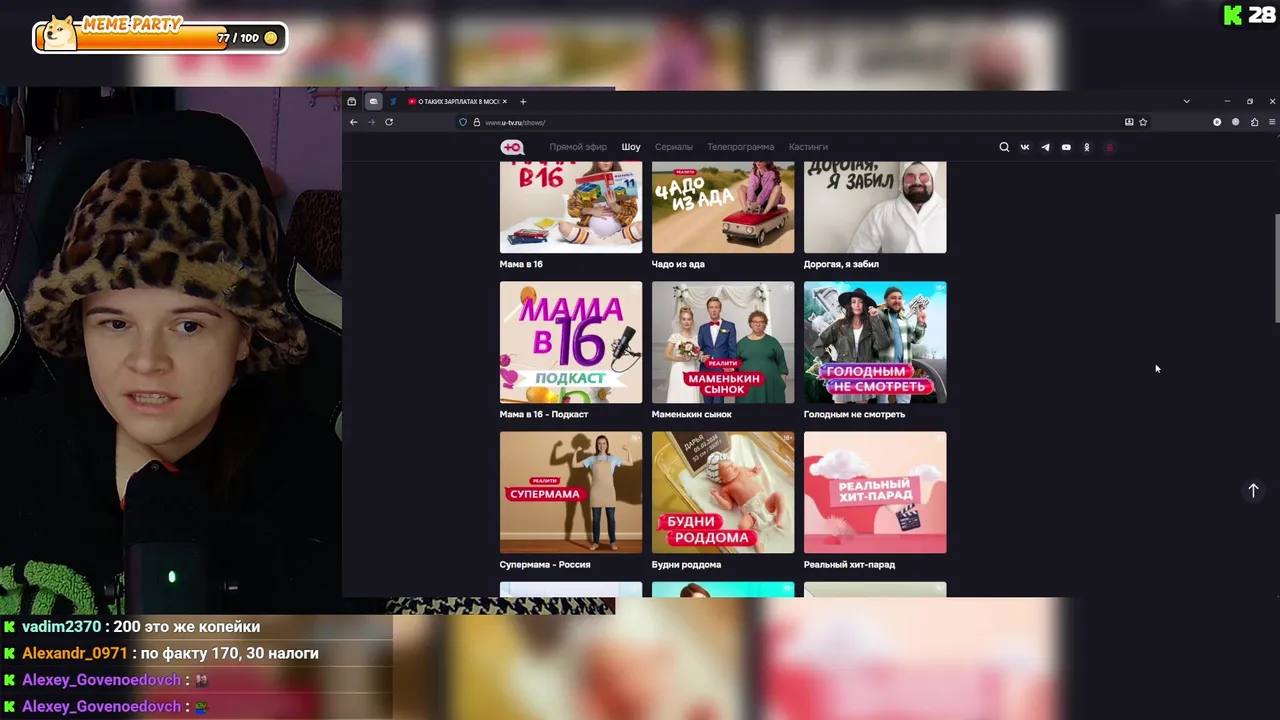Open the 'Будни роддома' title link
The height and width of the screenshot is (720, 1280).
pyautogui.click(x=686, y=564)
